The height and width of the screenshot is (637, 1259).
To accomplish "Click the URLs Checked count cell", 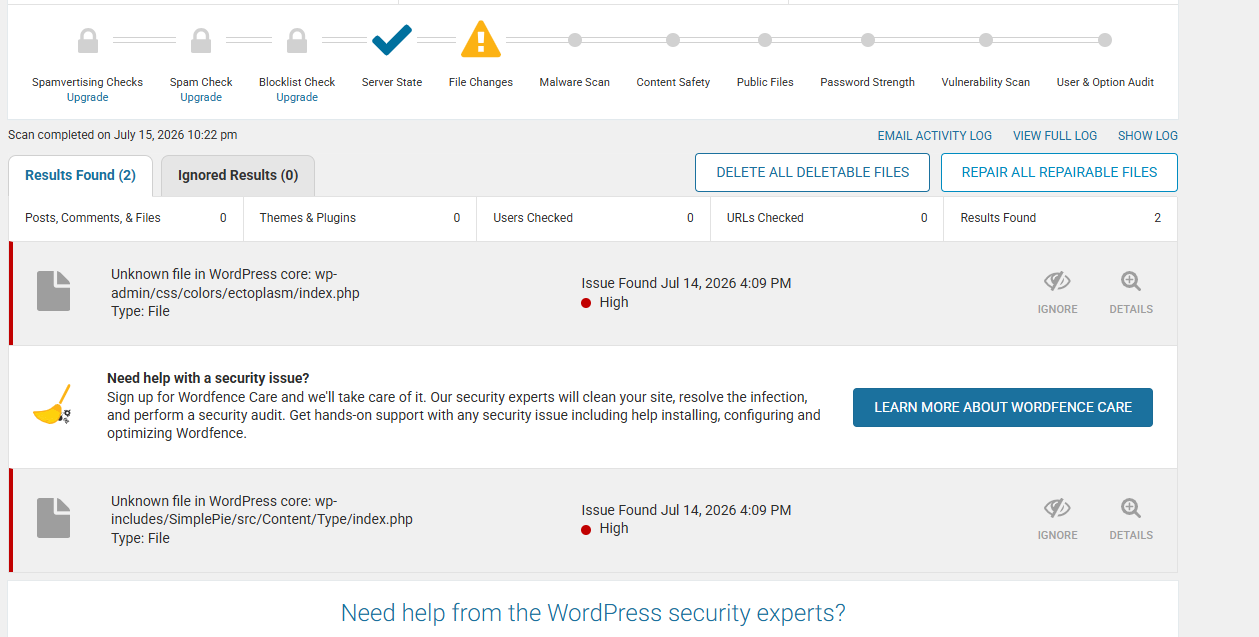I will [827, 218].
